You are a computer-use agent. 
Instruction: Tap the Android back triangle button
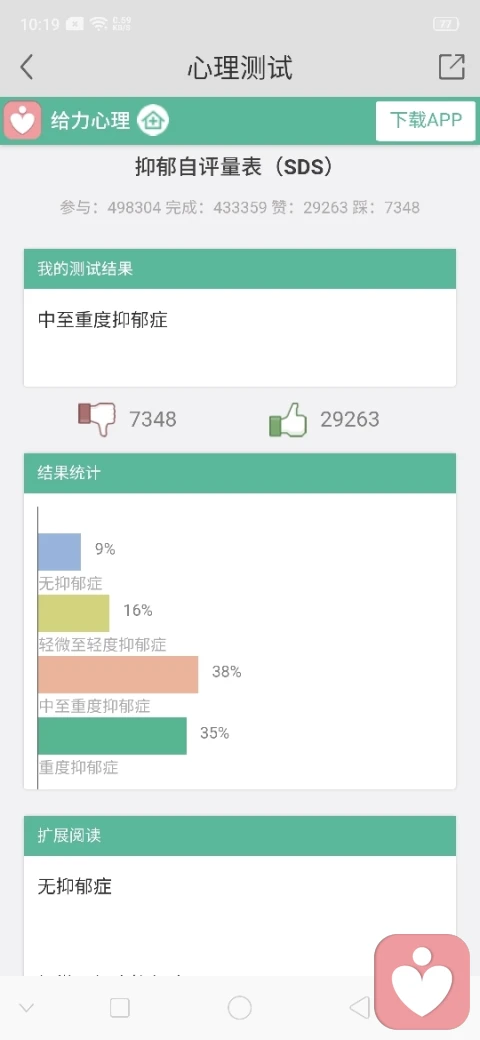[x=359, y=1008]
